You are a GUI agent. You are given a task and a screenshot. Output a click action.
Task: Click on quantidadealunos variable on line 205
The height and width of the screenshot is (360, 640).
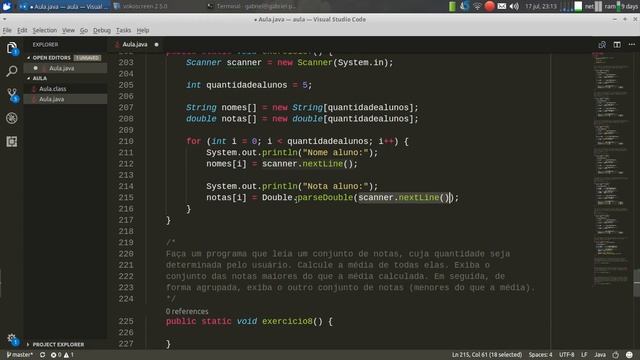tap(247, 85)
